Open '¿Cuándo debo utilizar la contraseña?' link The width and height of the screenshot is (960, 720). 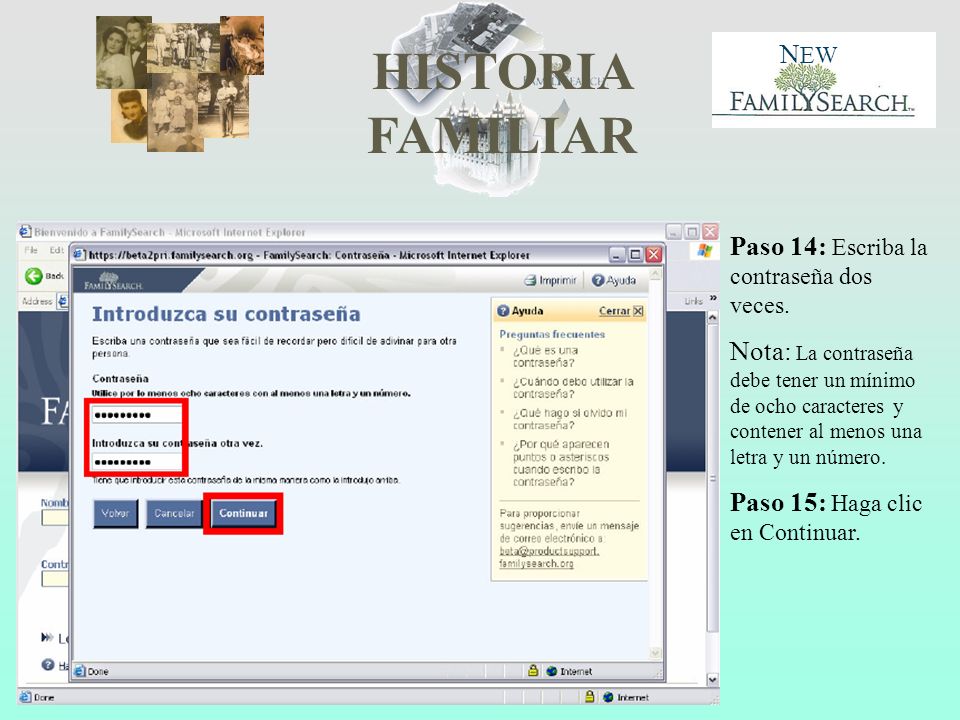tap(573, 388)
